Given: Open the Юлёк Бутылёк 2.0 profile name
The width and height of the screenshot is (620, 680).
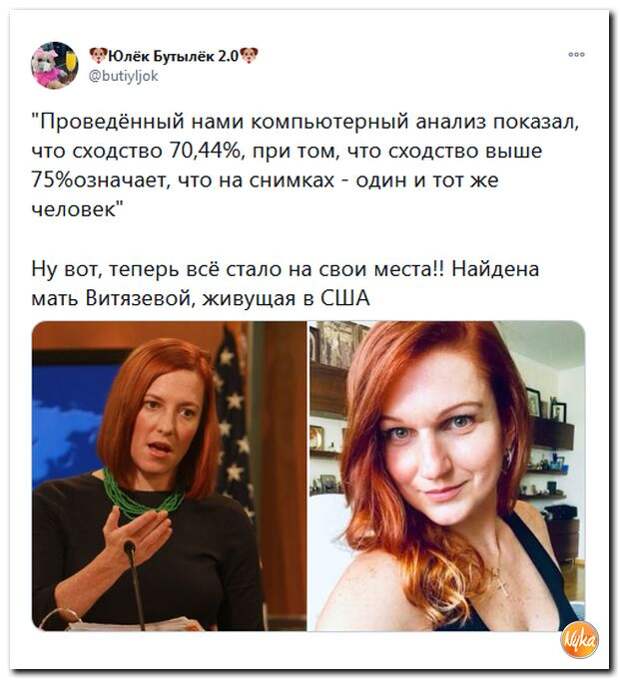Looking at the screenshot, I should (x=173, y=55).
